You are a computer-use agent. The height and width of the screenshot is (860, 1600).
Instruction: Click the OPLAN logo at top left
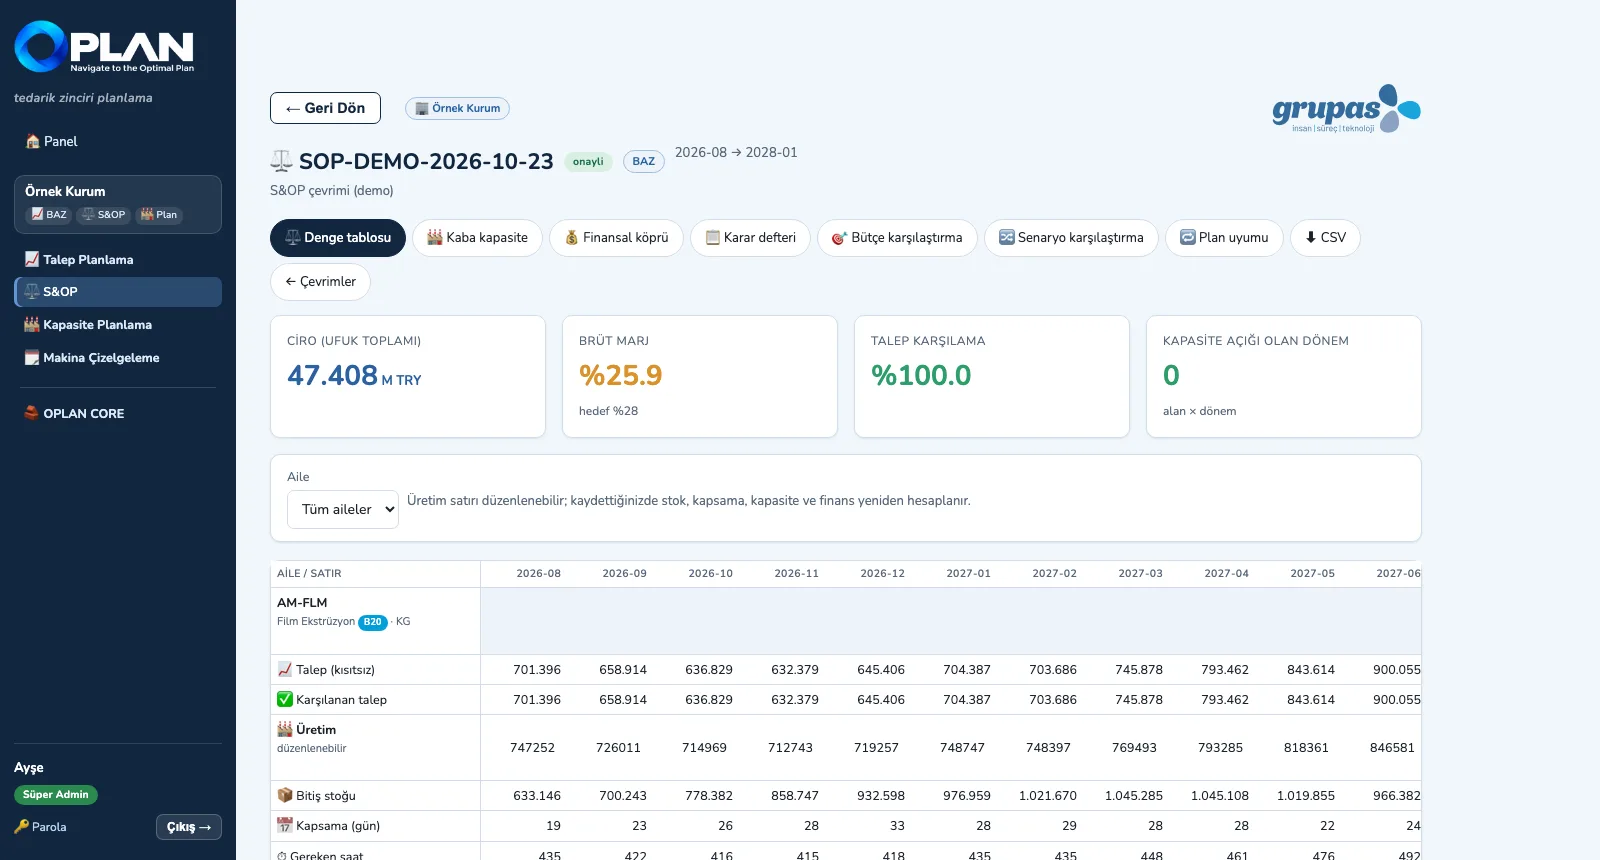pos(104,47)
